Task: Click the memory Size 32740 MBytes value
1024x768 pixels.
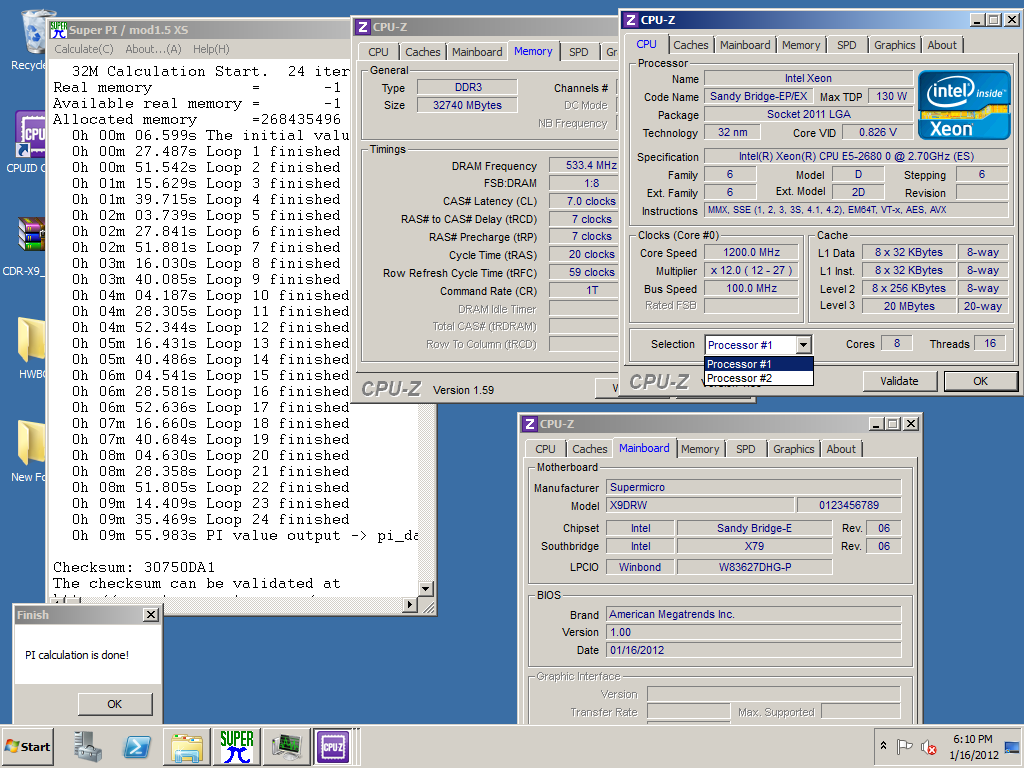Action: click(x=468, y=105)
